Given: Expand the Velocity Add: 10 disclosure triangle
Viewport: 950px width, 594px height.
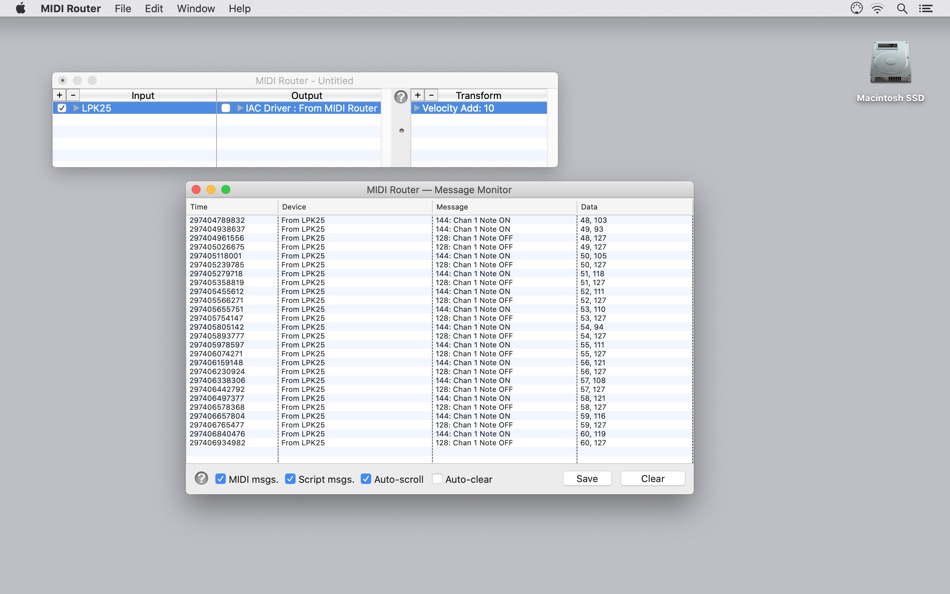Looking at the screenshot, I should [416, 108].
